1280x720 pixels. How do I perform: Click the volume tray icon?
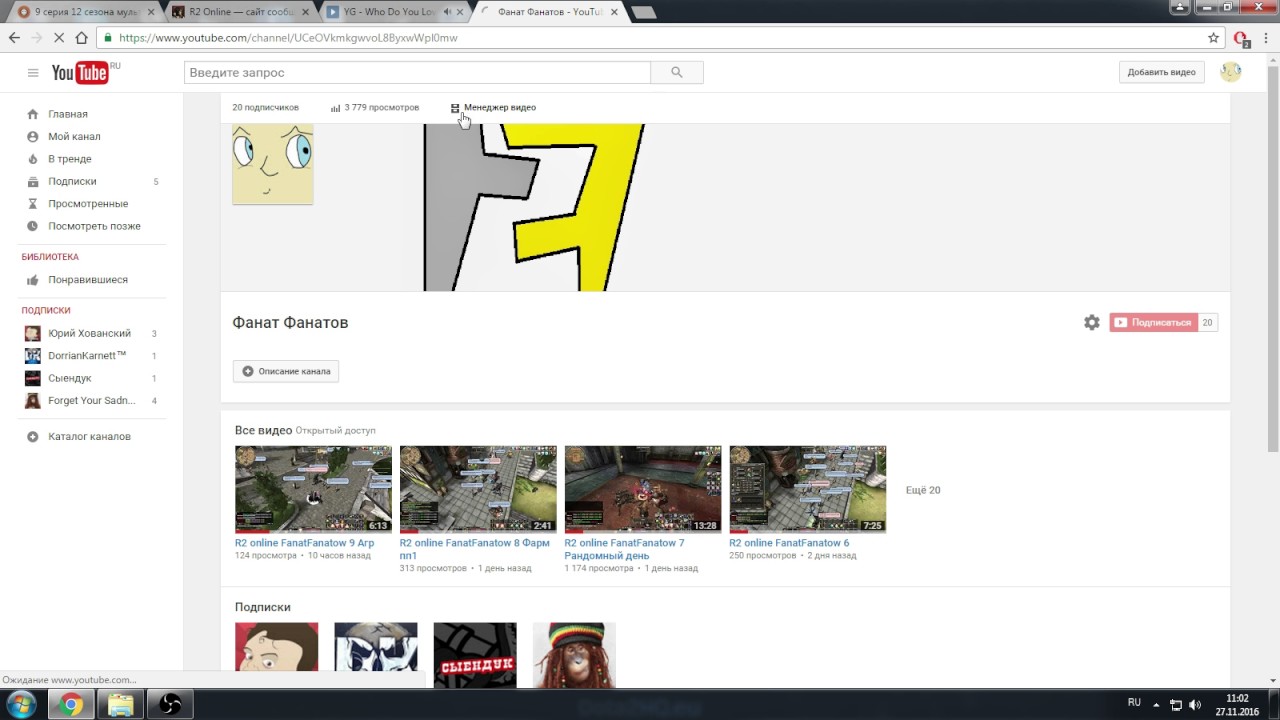click(x=1195, y=705)
